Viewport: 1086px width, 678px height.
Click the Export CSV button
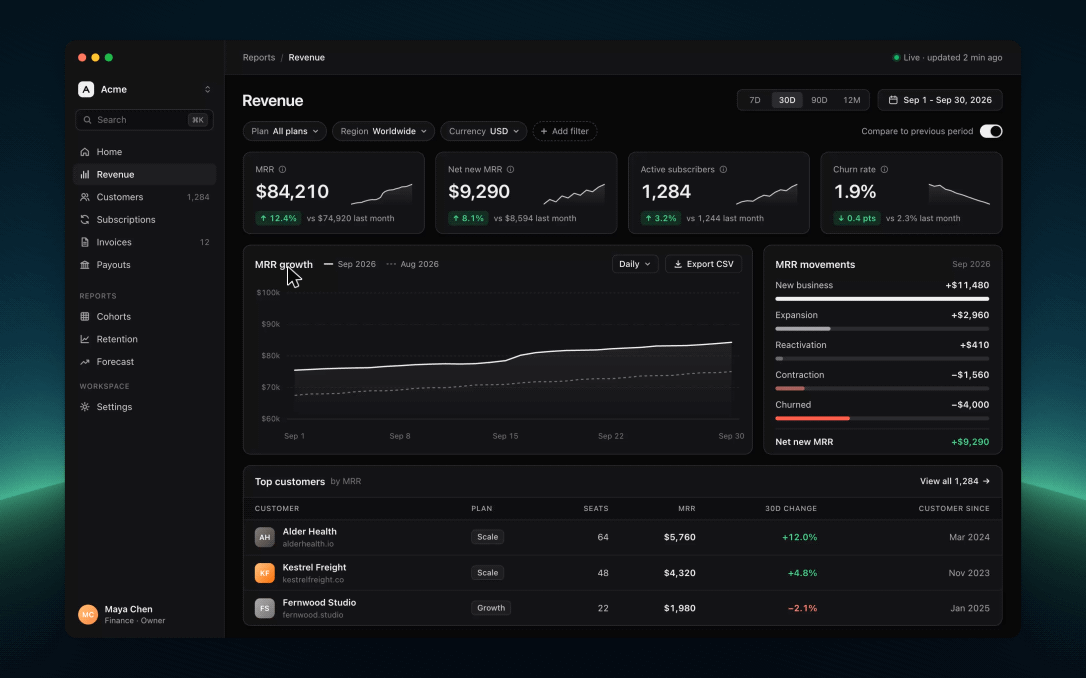703,264
